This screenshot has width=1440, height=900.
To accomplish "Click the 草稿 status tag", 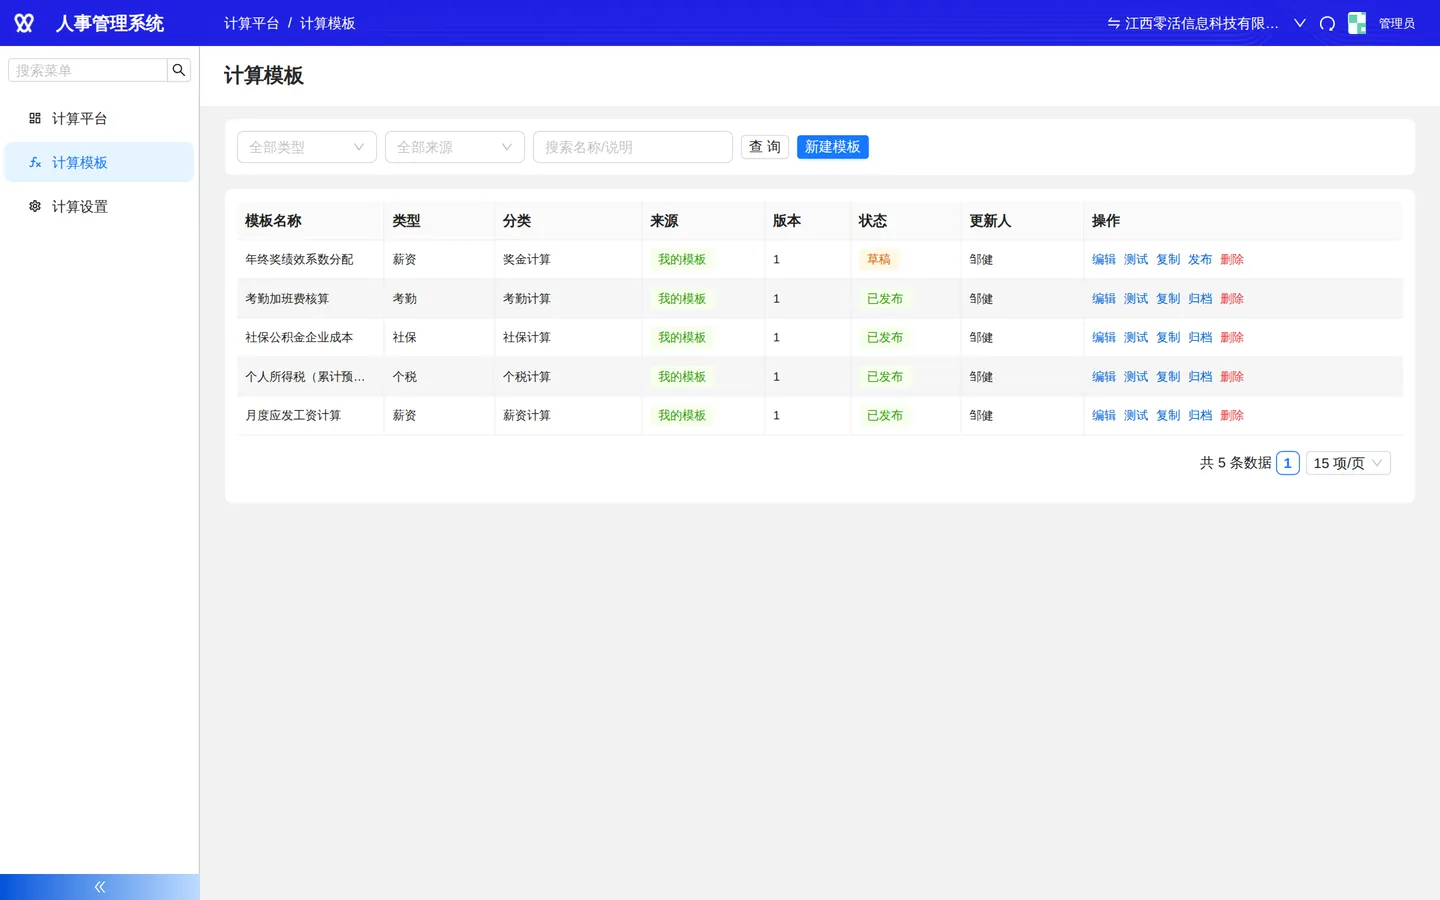I will point(879,259).
